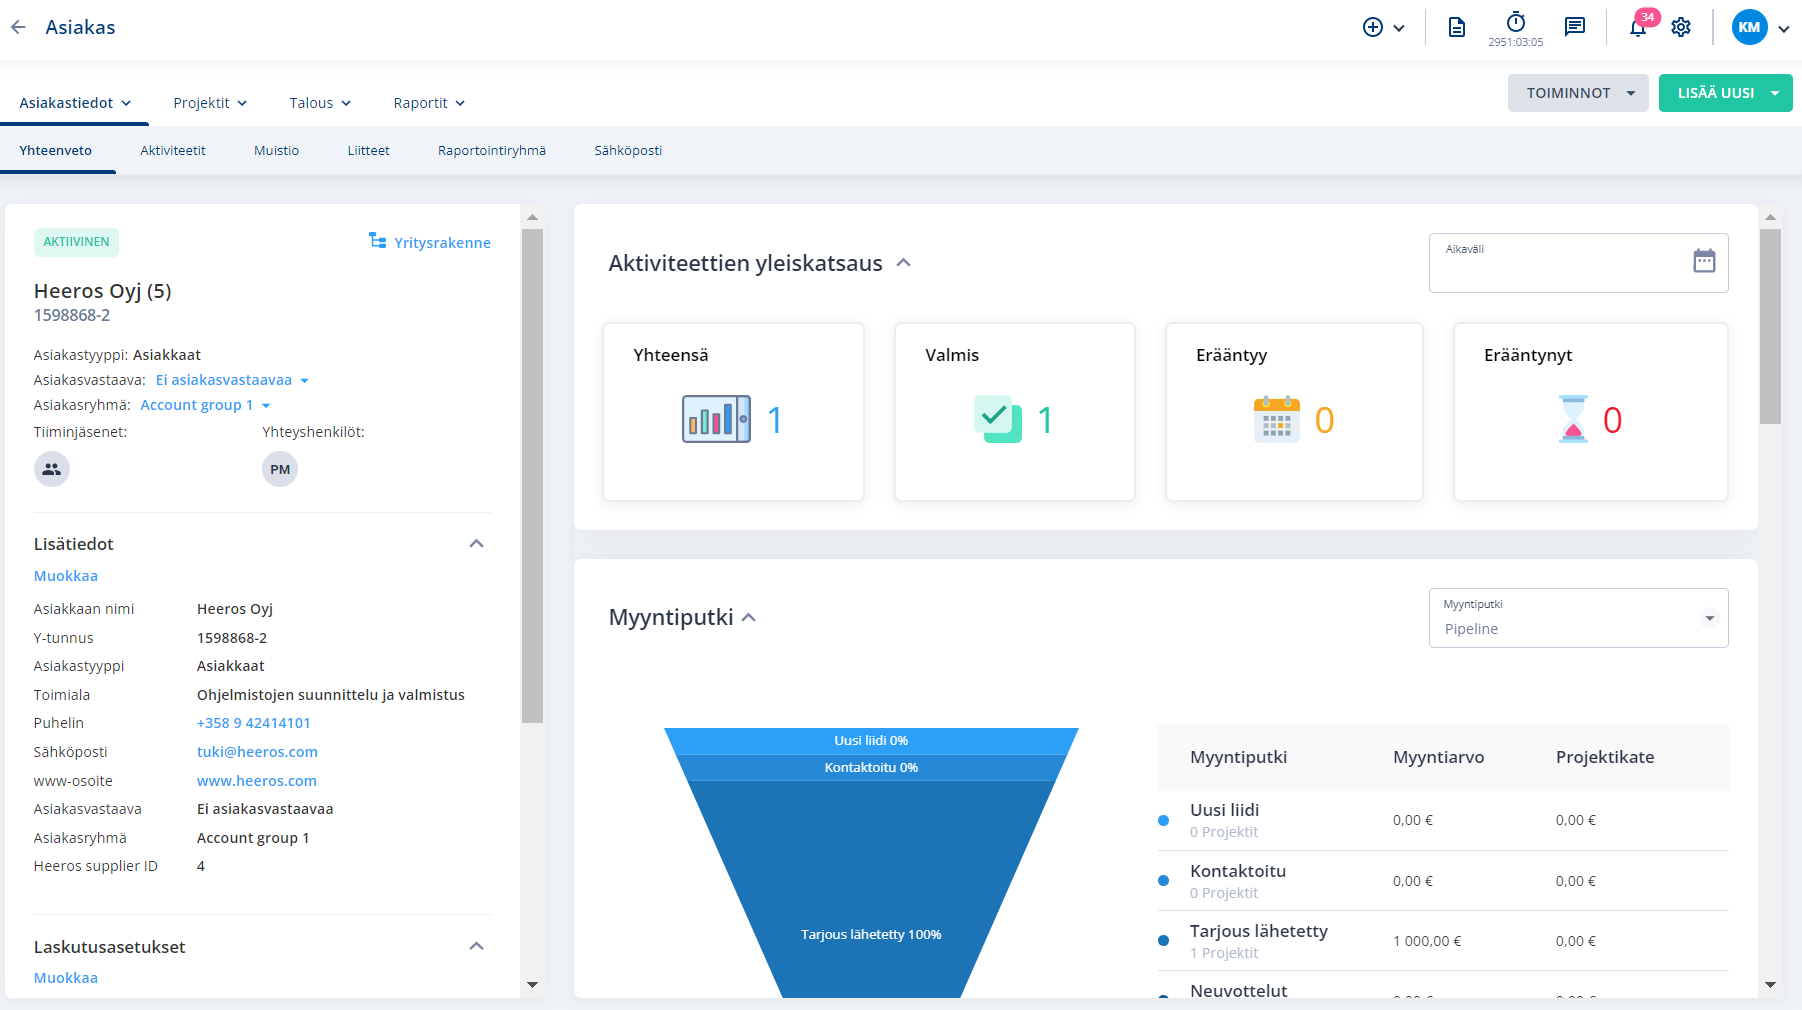Switch to the Sähköposti tab
Viewport: 1802px width, 1010px height.
click(628, 150)
